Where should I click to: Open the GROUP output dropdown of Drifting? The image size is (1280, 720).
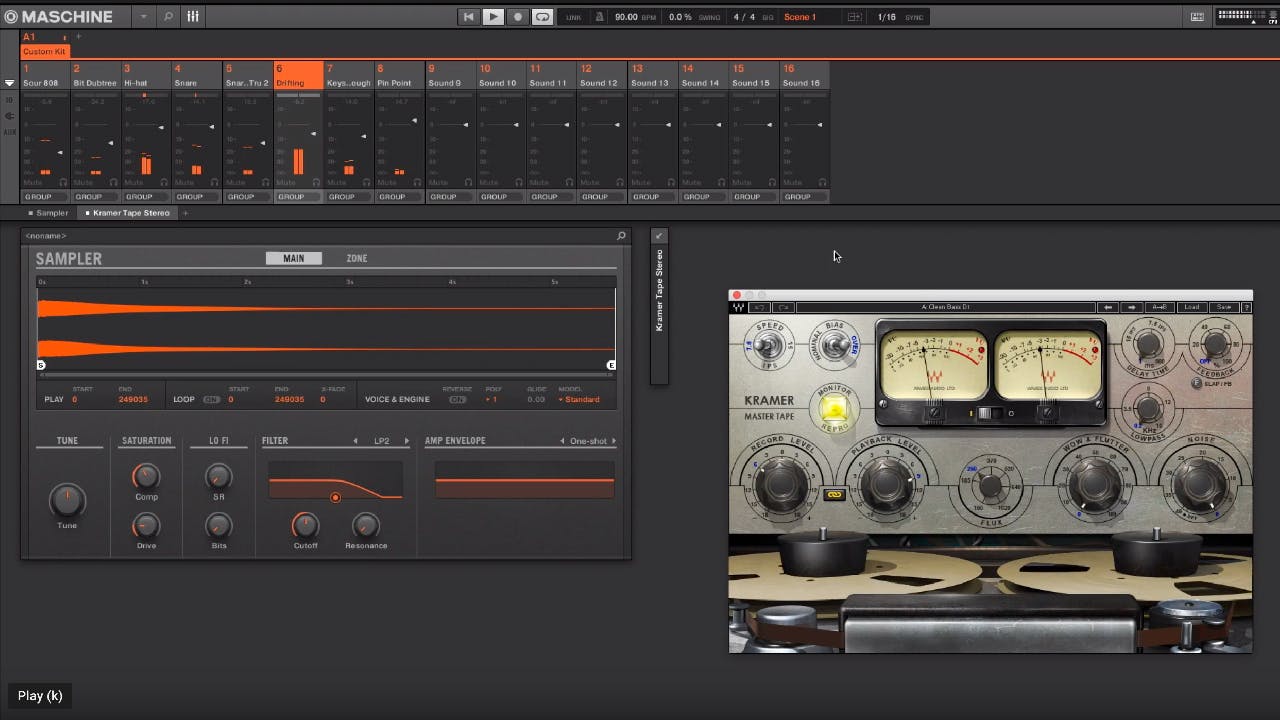[x=299, y=197]
